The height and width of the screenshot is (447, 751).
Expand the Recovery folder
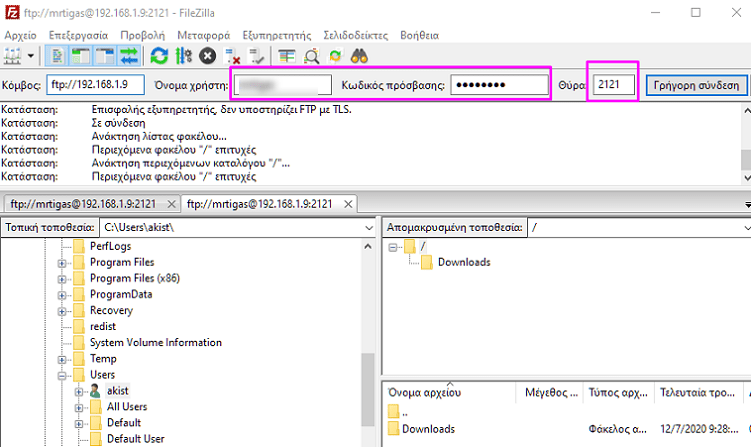click(x=62, y=311)
